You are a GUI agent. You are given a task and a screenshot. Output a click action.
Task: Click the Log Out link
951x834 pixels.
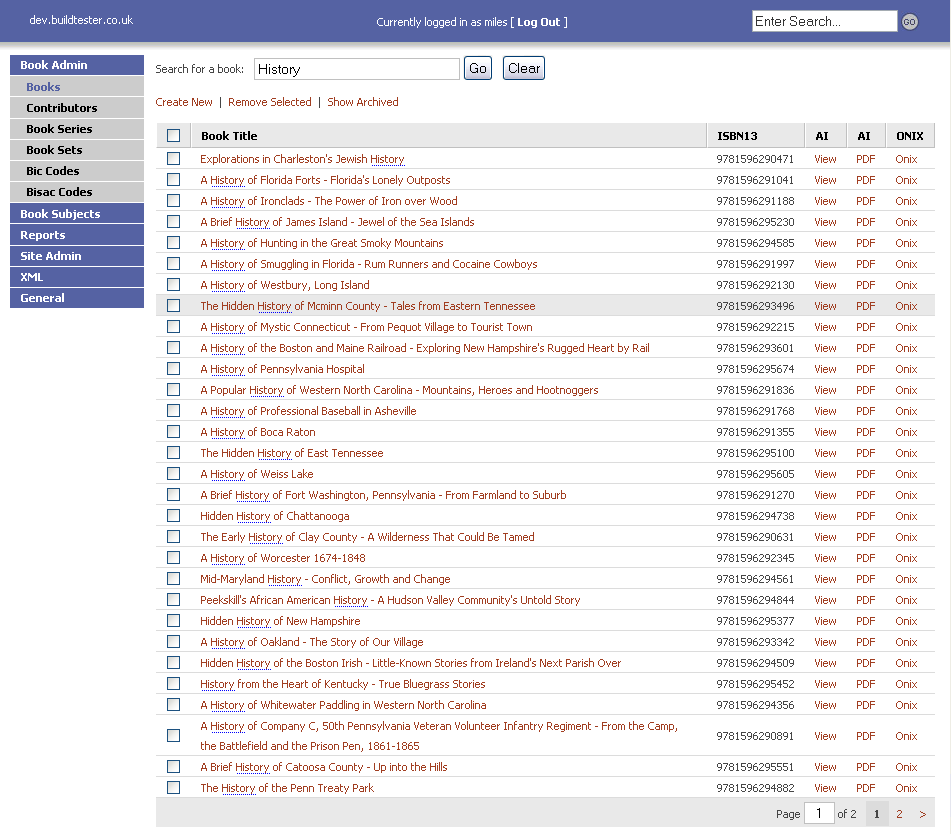click(539, 22)
